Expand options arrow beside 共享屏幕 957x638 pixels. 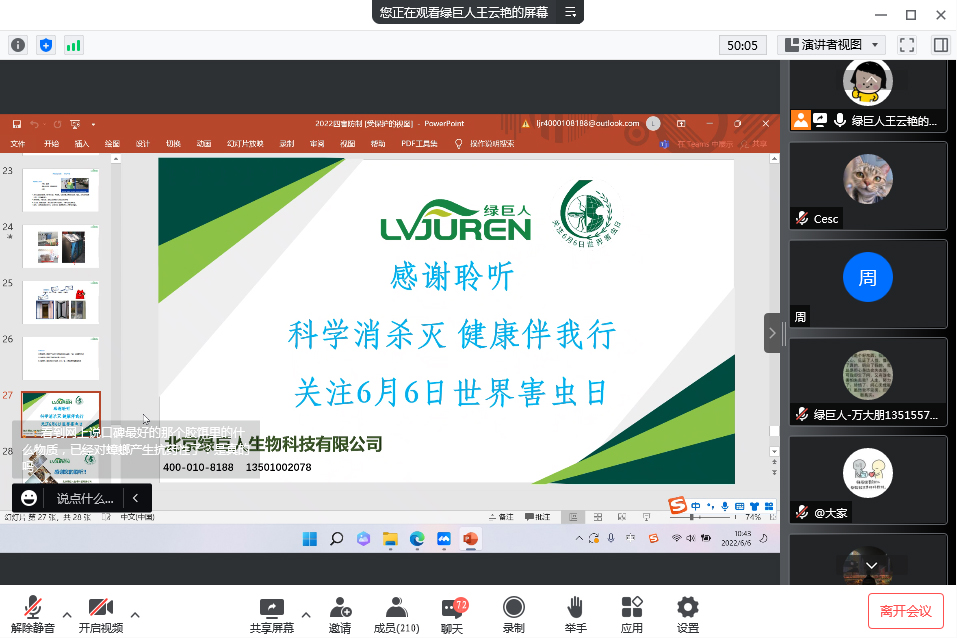tap(306, 614)
